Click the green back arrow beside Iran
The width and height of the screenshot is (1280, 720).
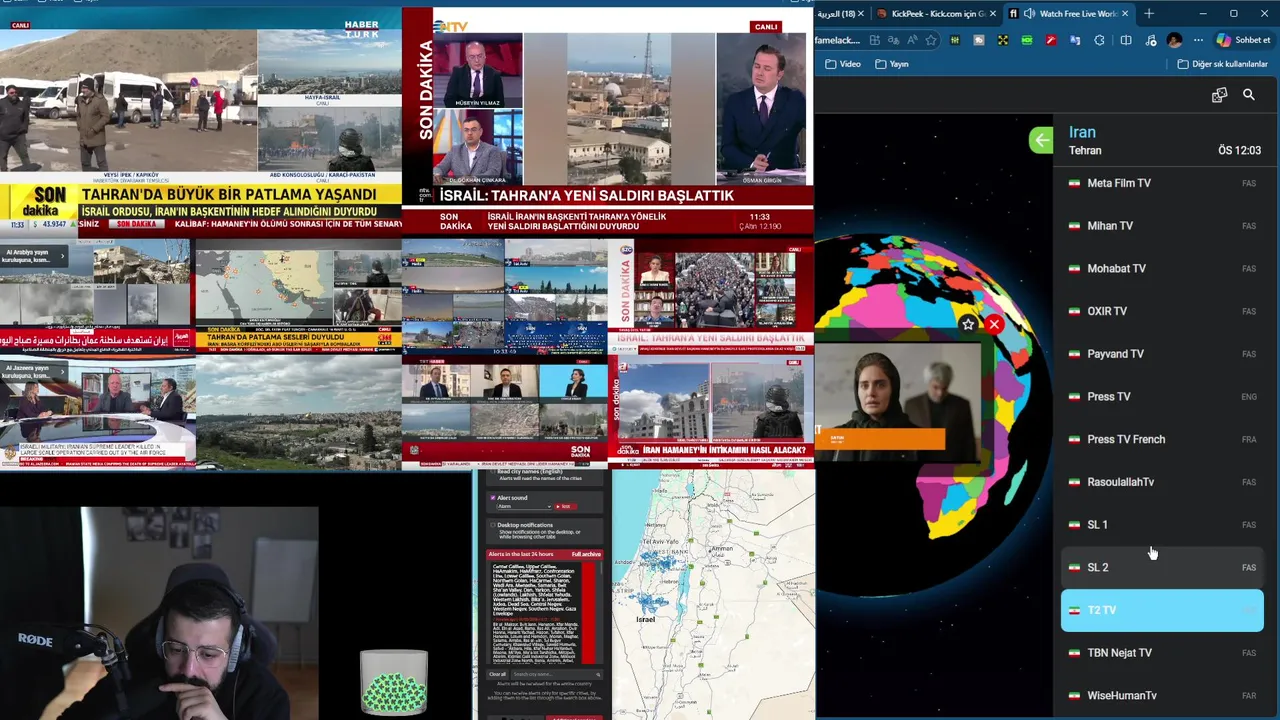click(1041, 140)
